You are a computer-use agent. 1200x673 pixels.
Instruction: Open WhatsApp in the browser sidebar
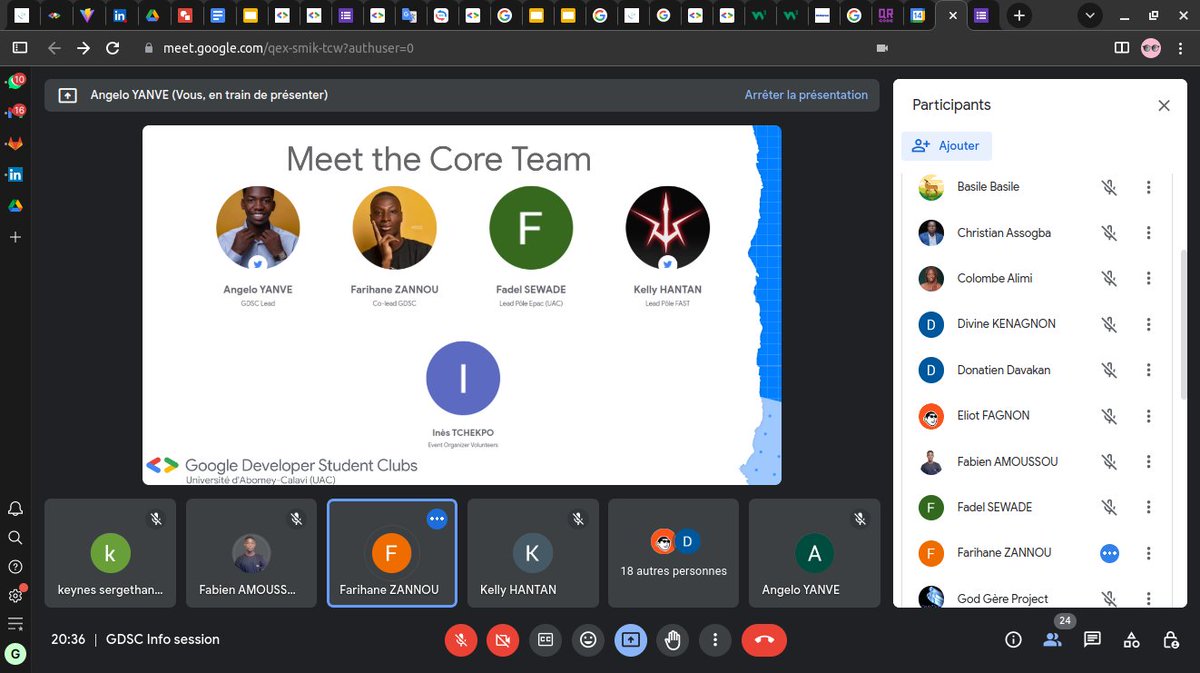pos(16,82)
